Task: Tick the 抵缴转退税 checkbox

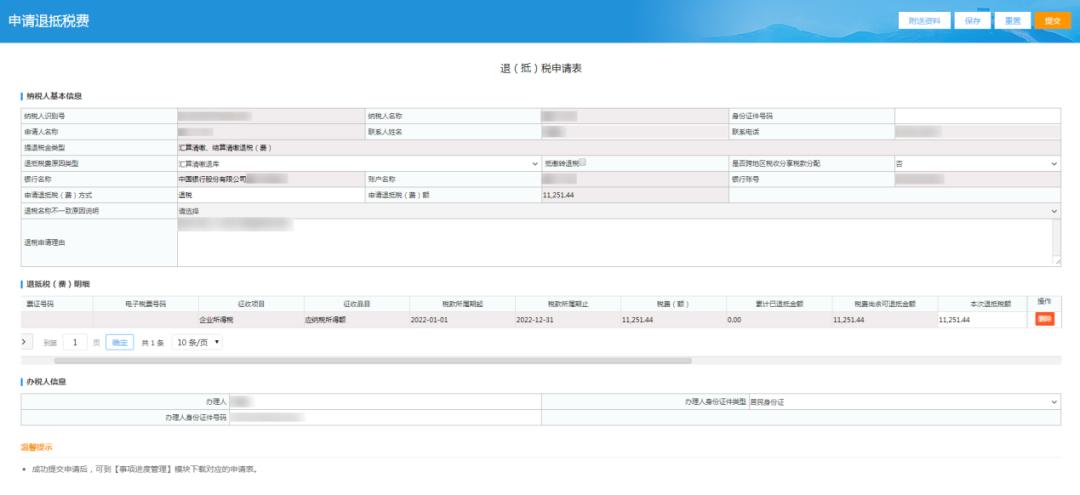Action: 583,162
